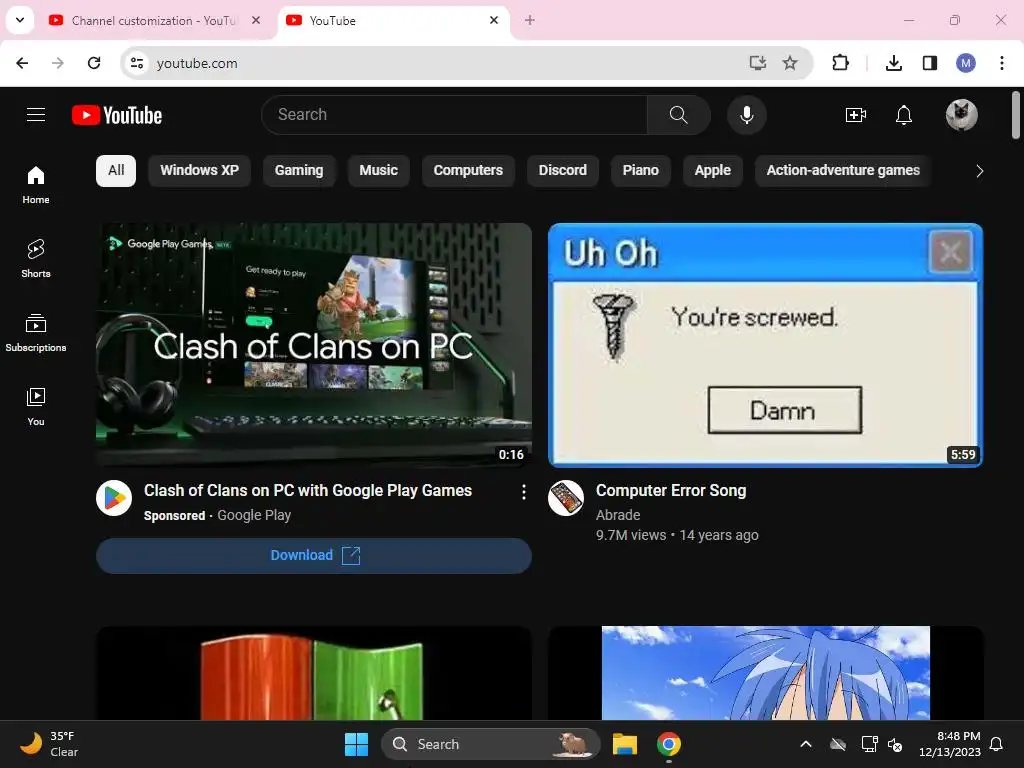Start voice search with microphone icon

click(746, 115)
